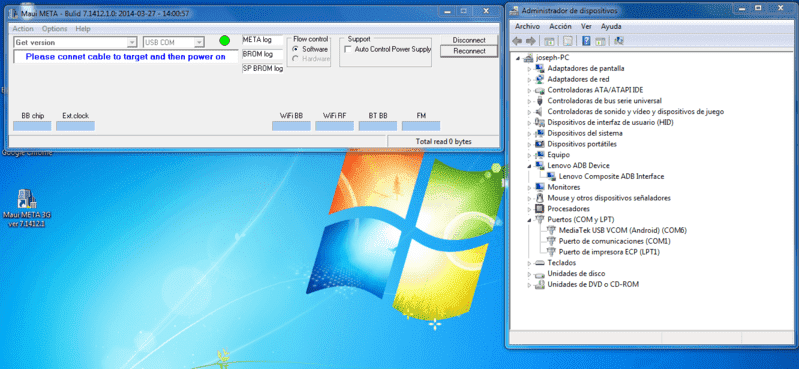Click the Adaptadores de pantalla category icon

tap(540, 68)
